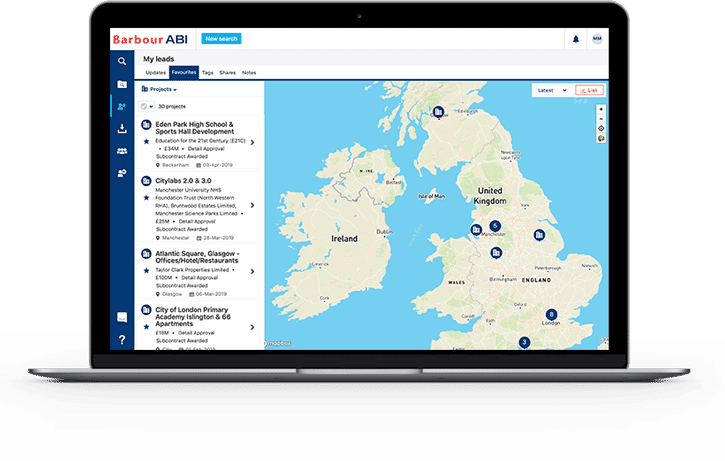This screenshot has height=461, width=725.
Task: Switch to List view button
Action: coord(589,90)
